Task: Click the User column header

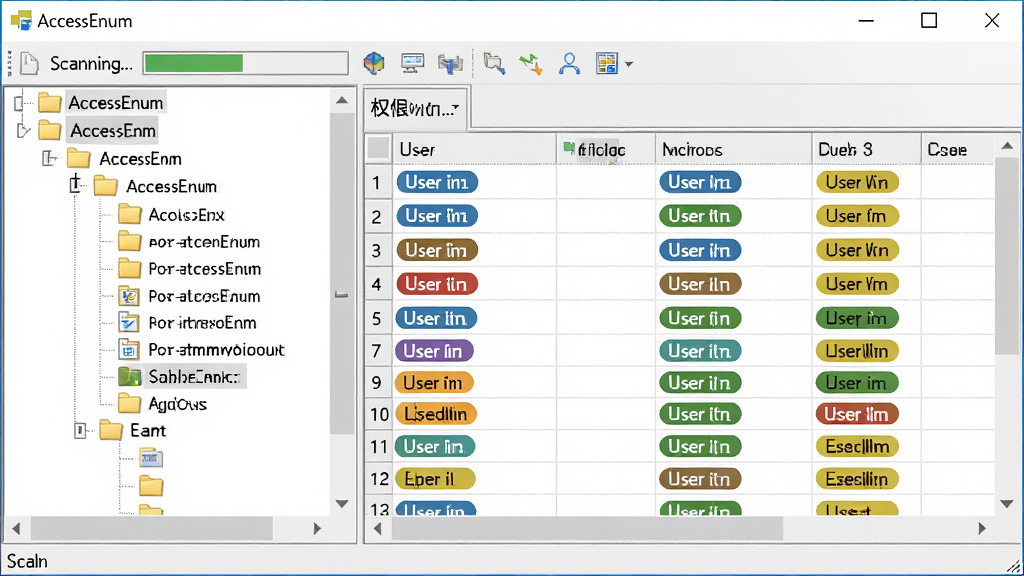Action: click(x=474, y=150)
